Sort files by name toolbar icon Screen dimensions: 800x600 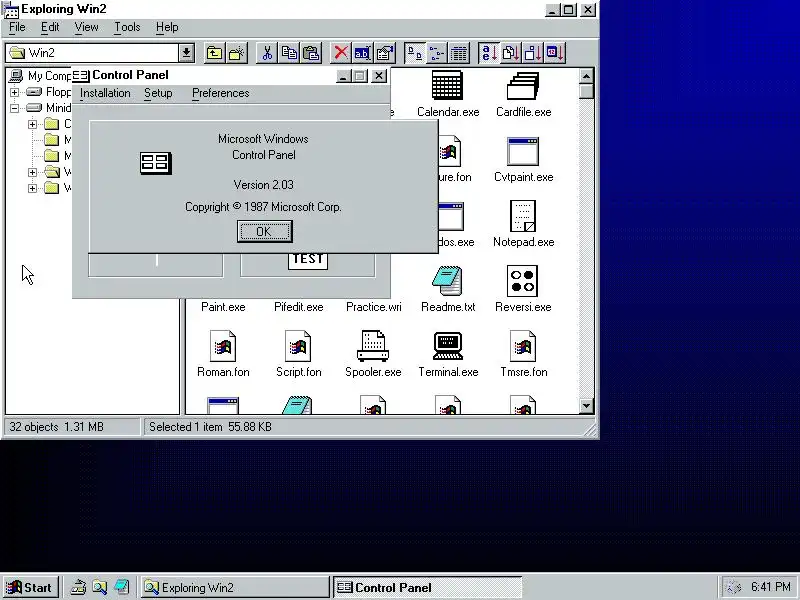pyautogui.click(x=489, y=53)
